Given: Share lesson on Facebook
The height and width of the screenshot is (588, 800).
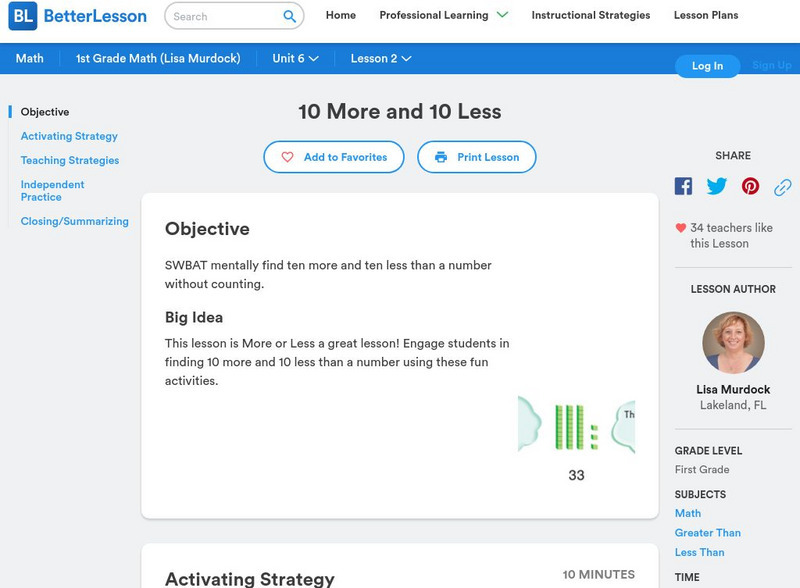Looking at the screenshot, I should point(683,186).
